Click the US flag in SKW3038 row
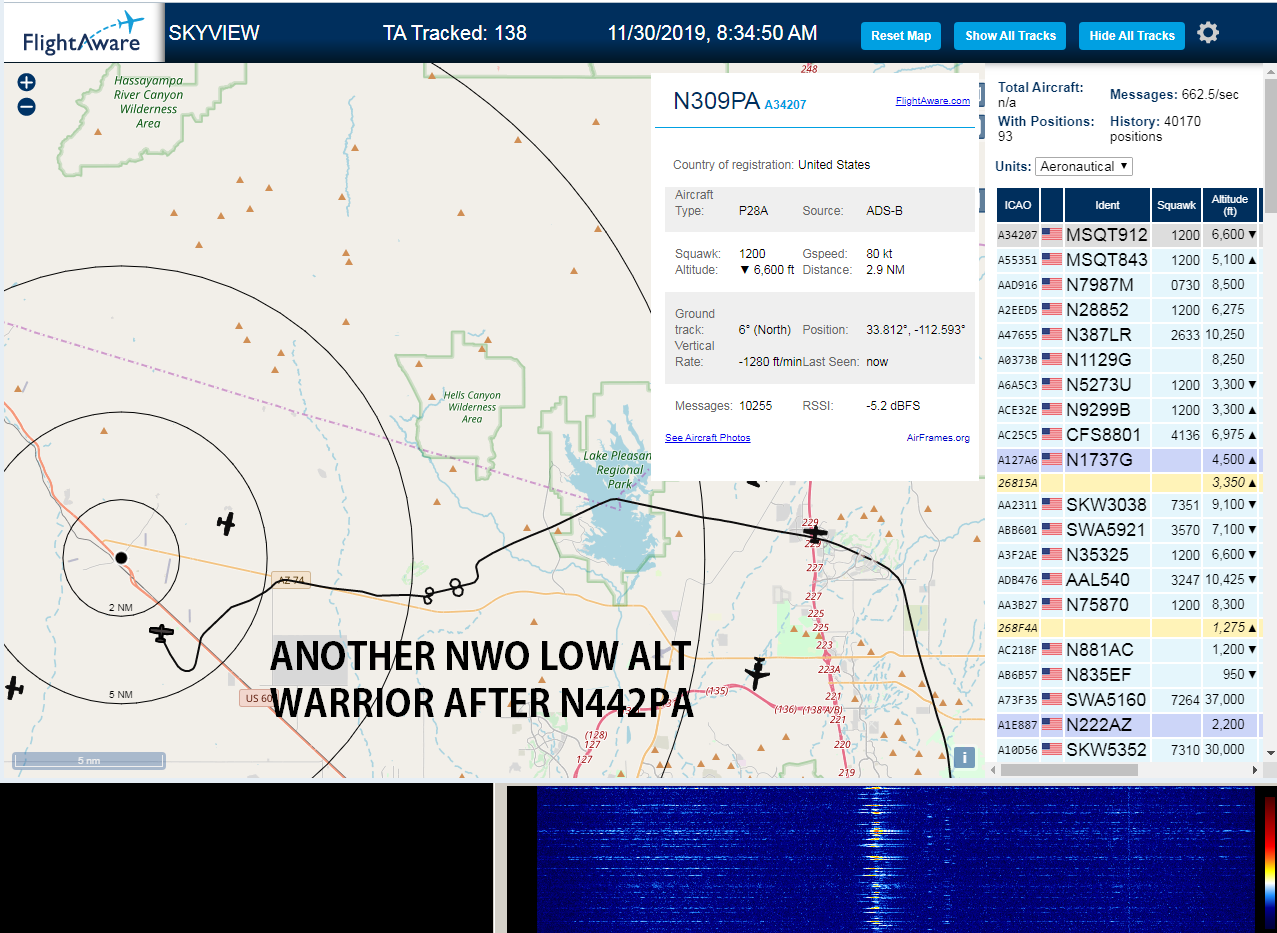Image resolution: width=1277 pixels, height=933 pixels. click(x=1052, y=504)
